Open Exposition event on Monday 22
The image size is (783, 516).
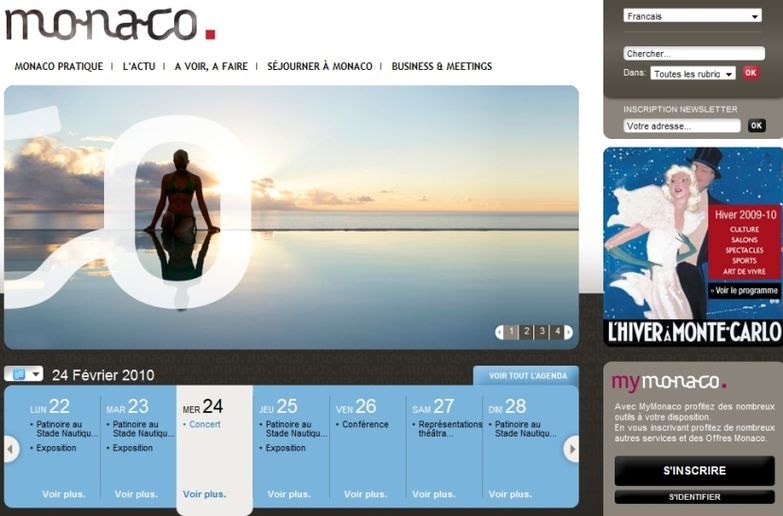click(56, 448)
